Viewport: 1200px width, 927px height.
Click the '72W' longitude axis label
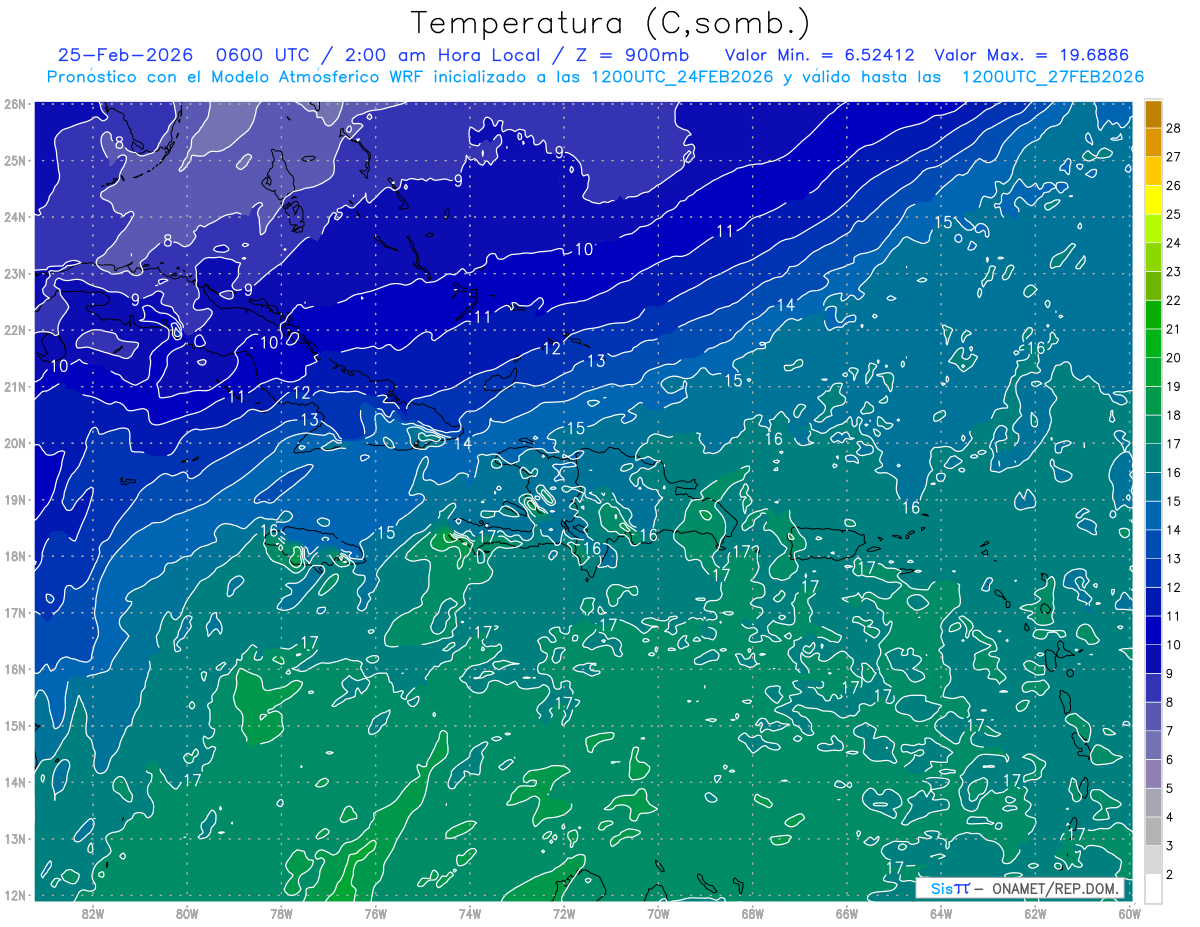click(x=564, y=913)
